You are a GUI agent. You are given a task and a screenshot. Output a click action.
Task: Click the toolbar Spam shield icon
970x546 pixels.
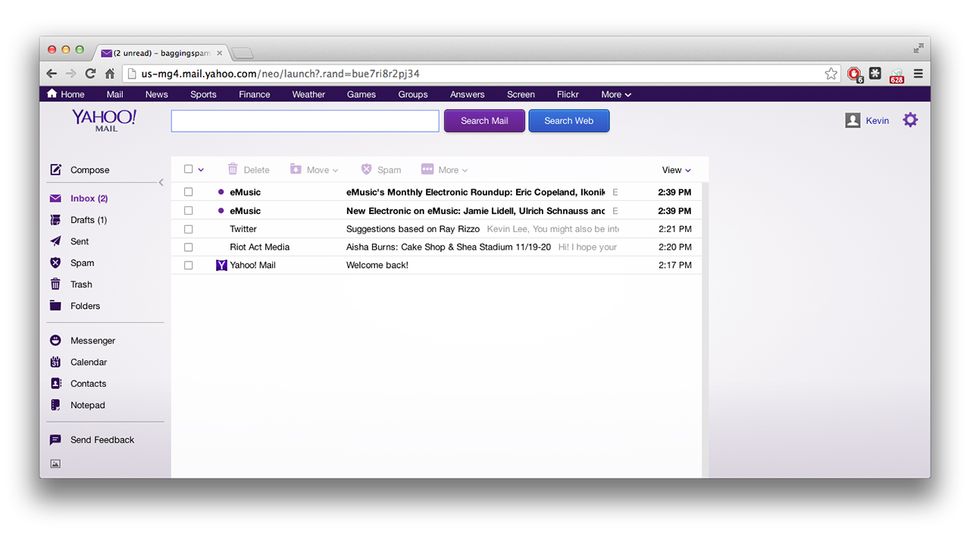coord(366,169)
